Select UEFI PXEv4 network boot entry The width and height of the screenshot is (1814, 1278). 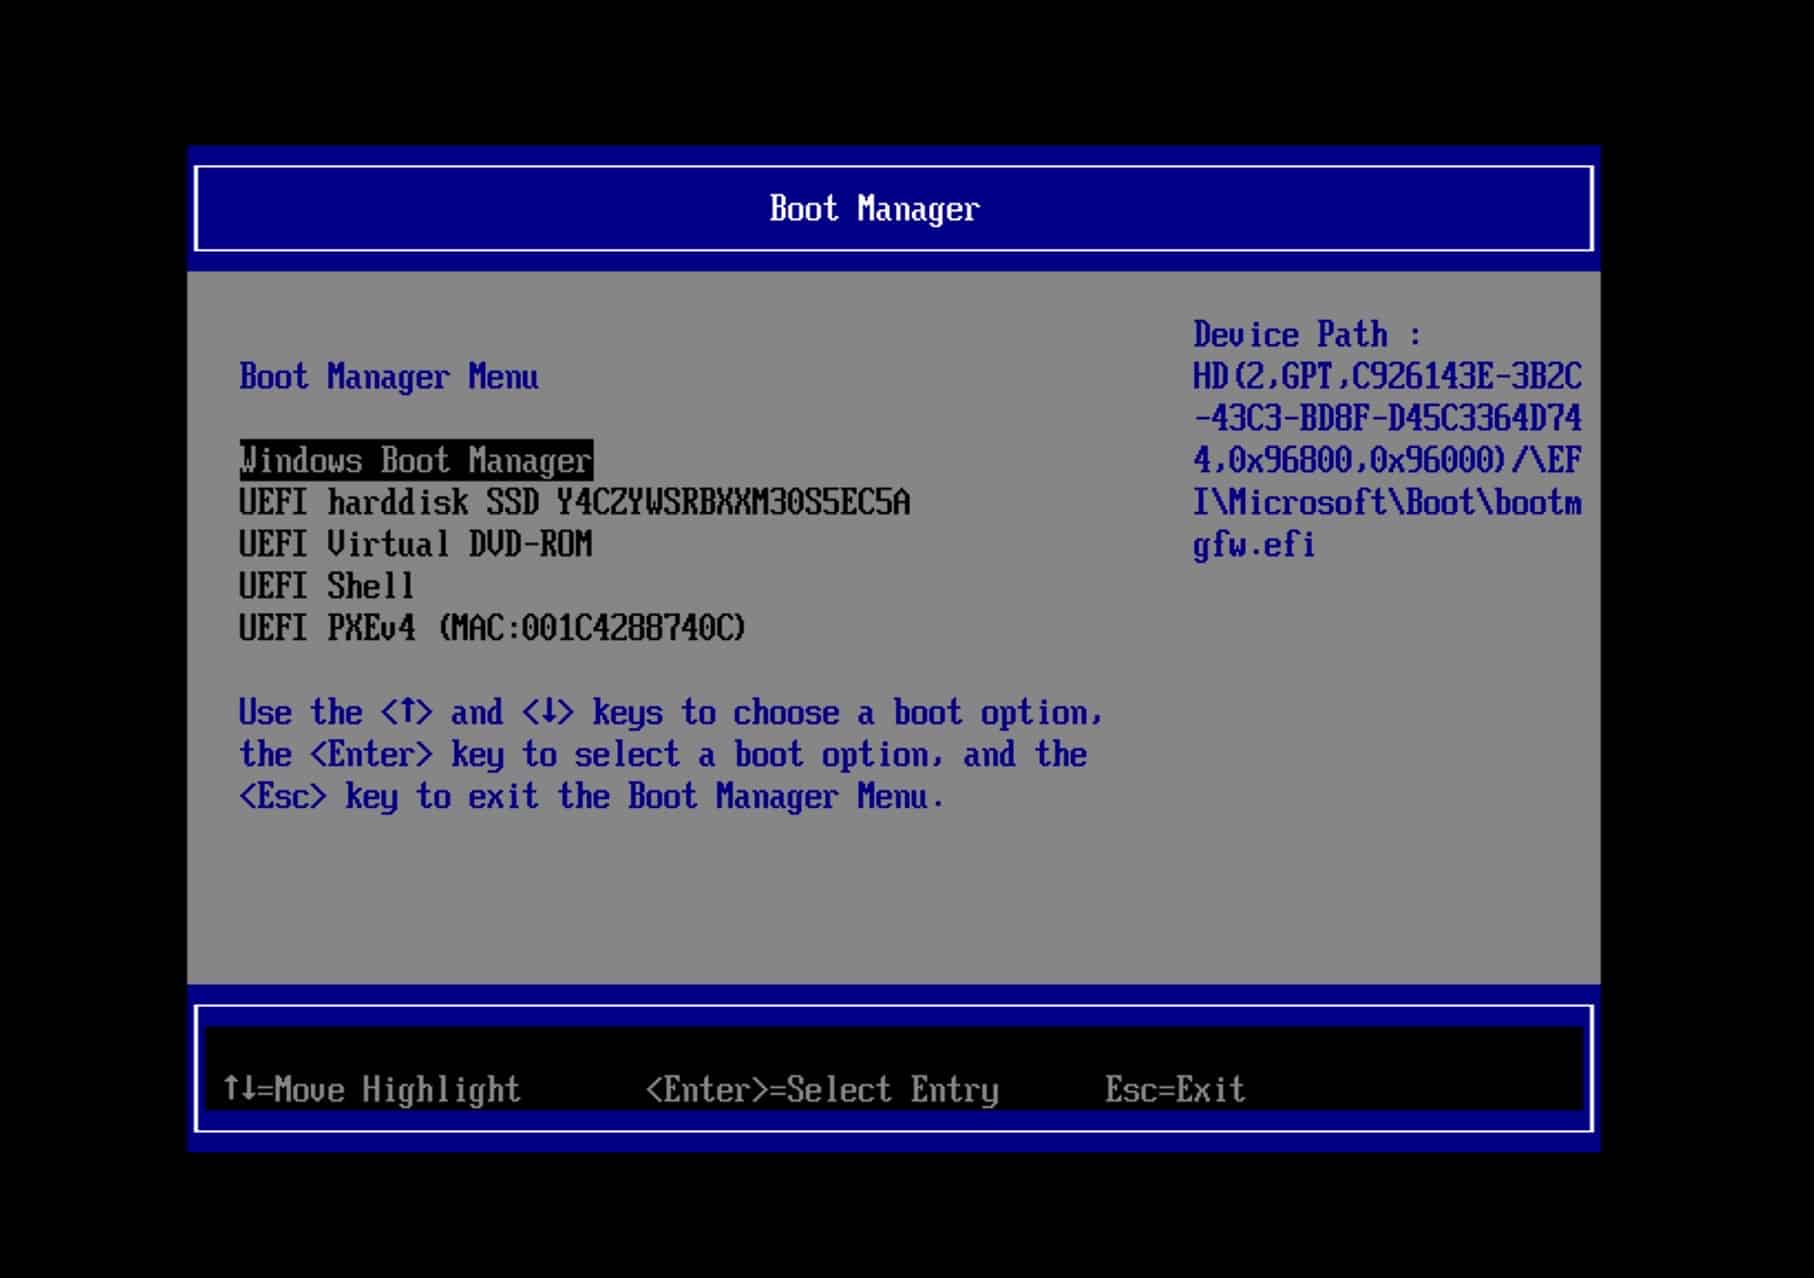[491, 628]
